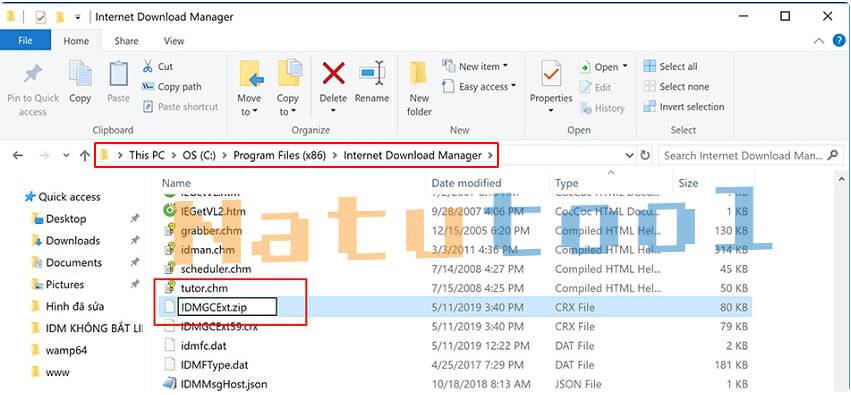Image resolution: width=851 pixels, height=395 pixels.
Task: Click the Up one level arrow
Action: [85, 156]
